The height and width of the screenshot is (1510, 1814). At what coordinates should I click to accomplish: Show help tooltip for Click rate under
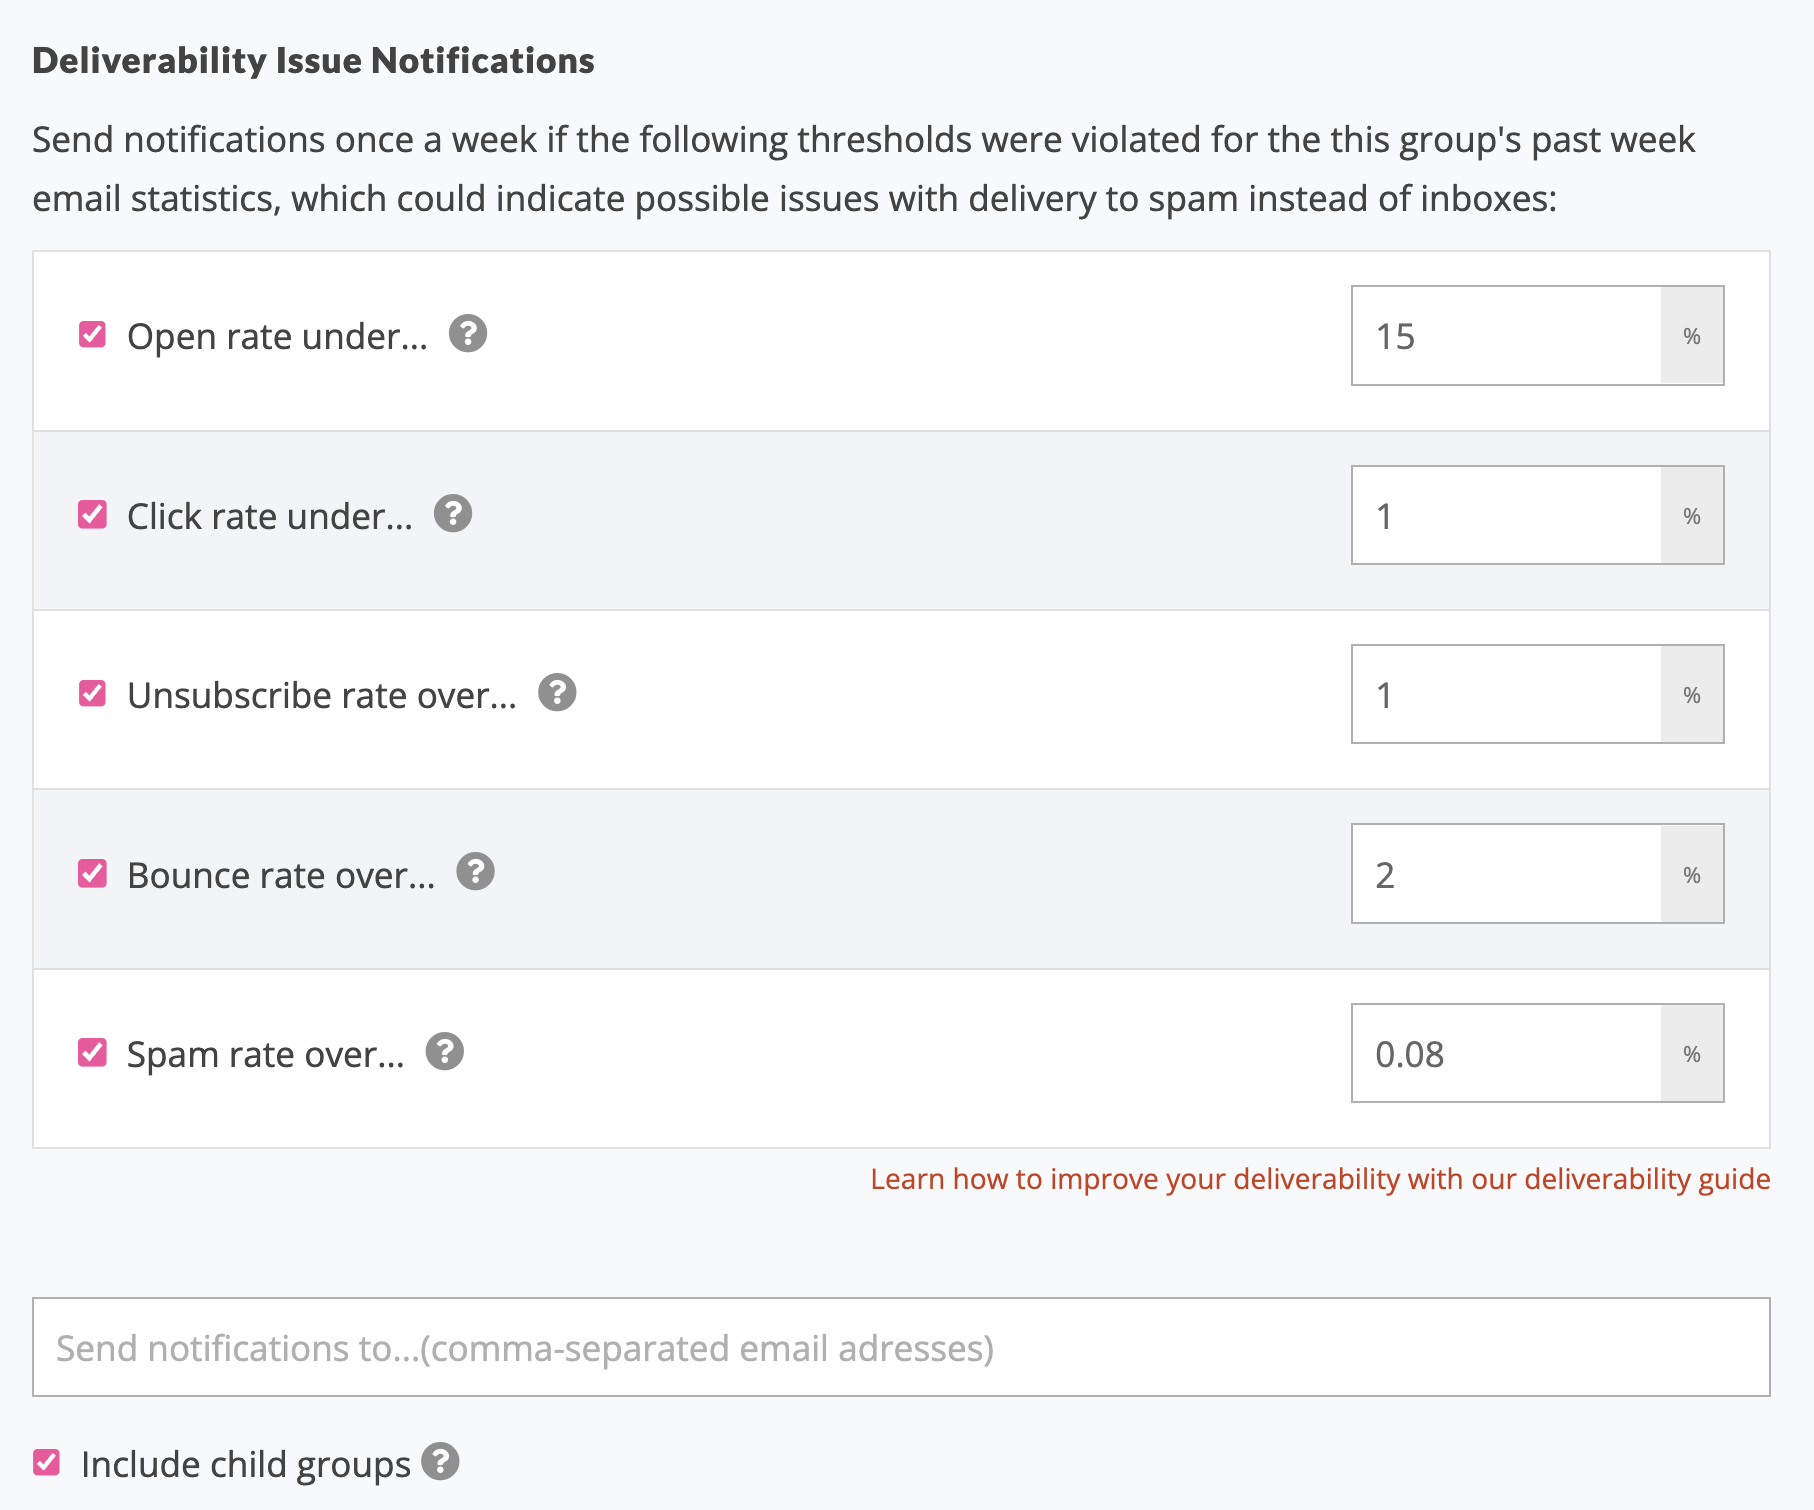click(453, 514)
